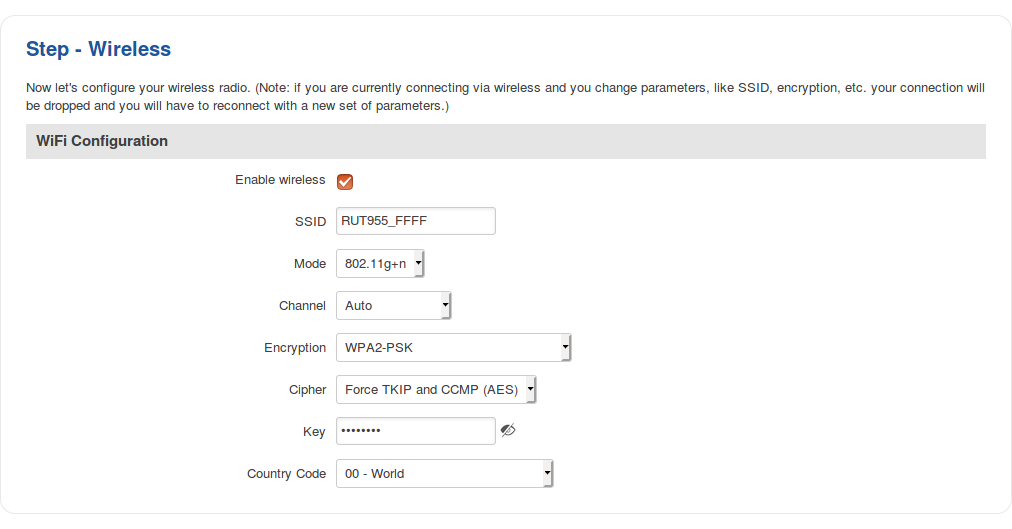Expand the Cipher selection dropdown
This screenshot has height=529, width=1012.
pos(436,390)
